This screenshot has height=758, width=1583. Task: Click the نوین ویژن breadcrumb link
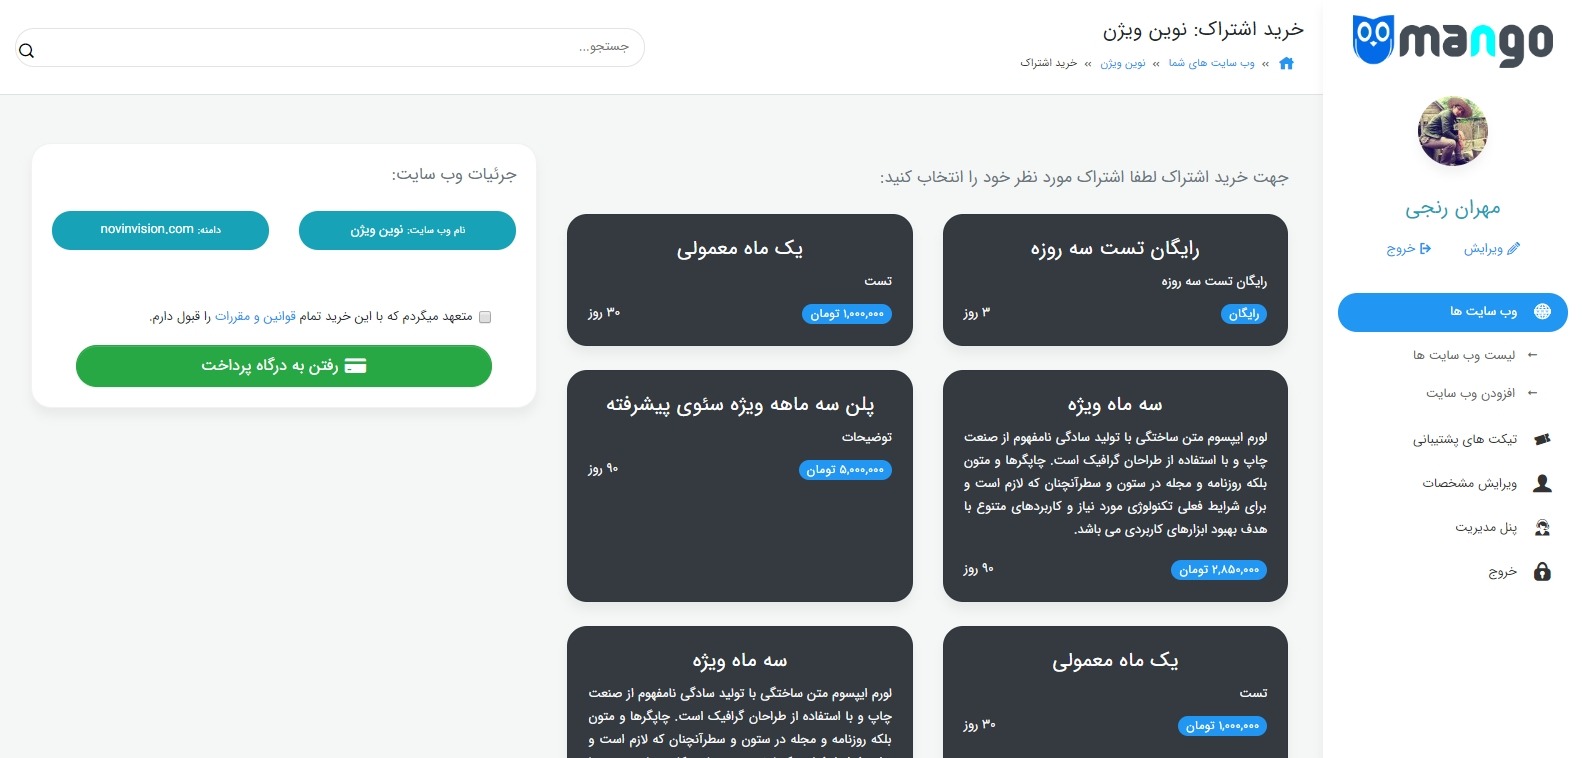click(x=1122, y=63)
